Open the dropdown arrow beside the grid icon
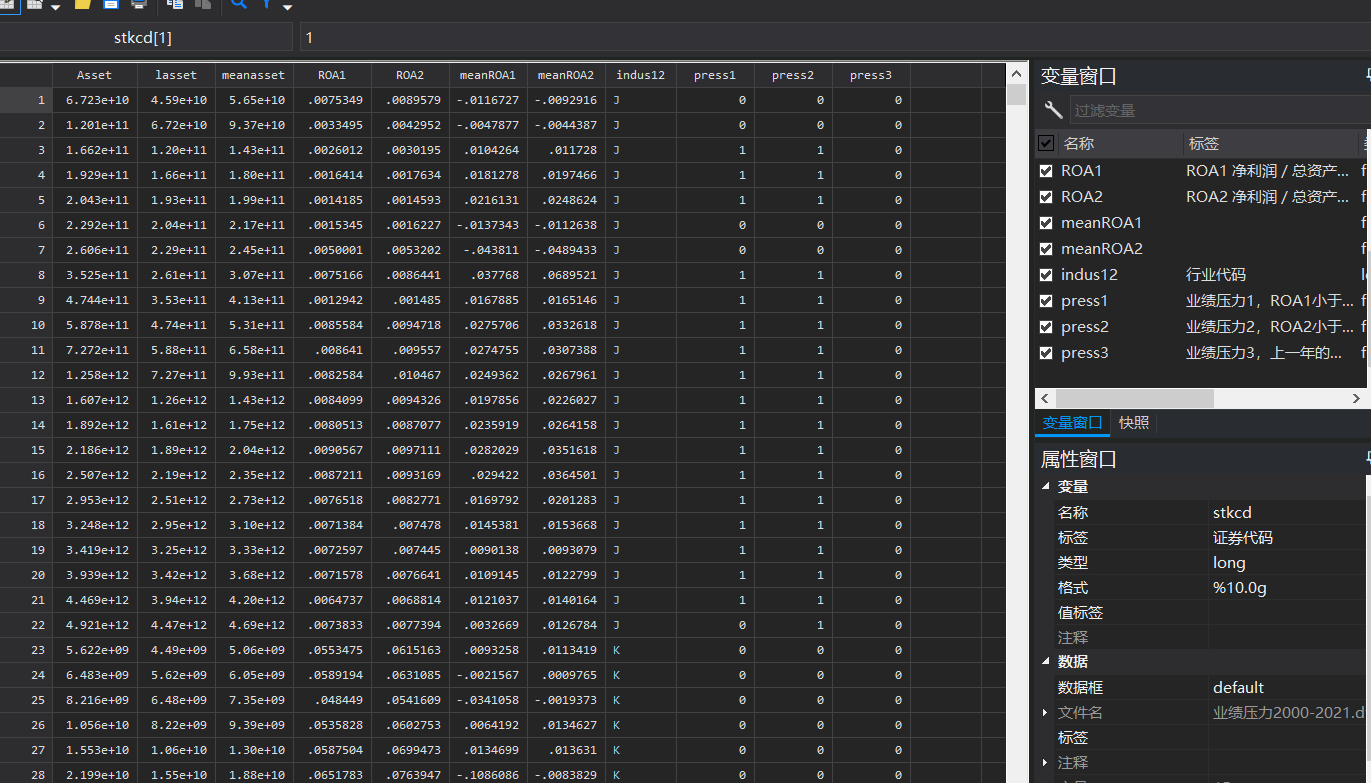 click(x=55, y=7)
